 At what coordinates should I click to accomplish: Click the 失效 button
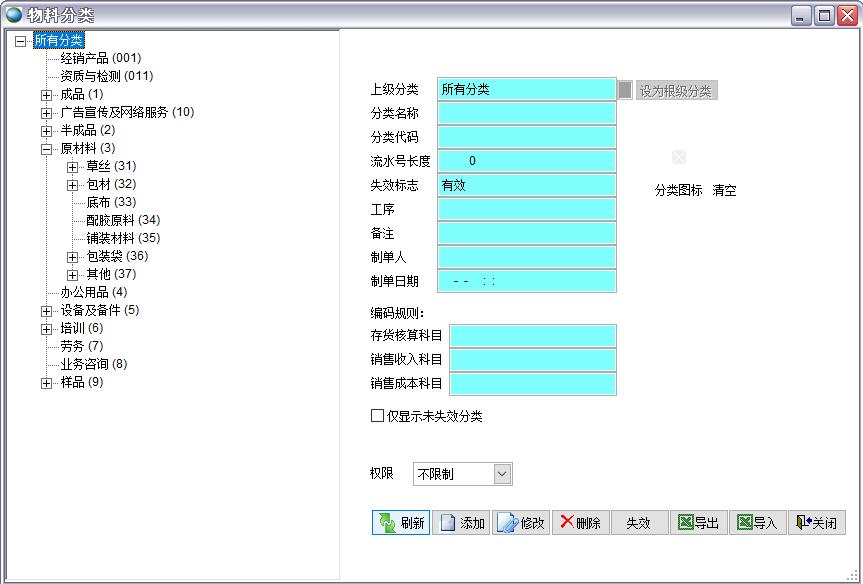coord(639,522)
